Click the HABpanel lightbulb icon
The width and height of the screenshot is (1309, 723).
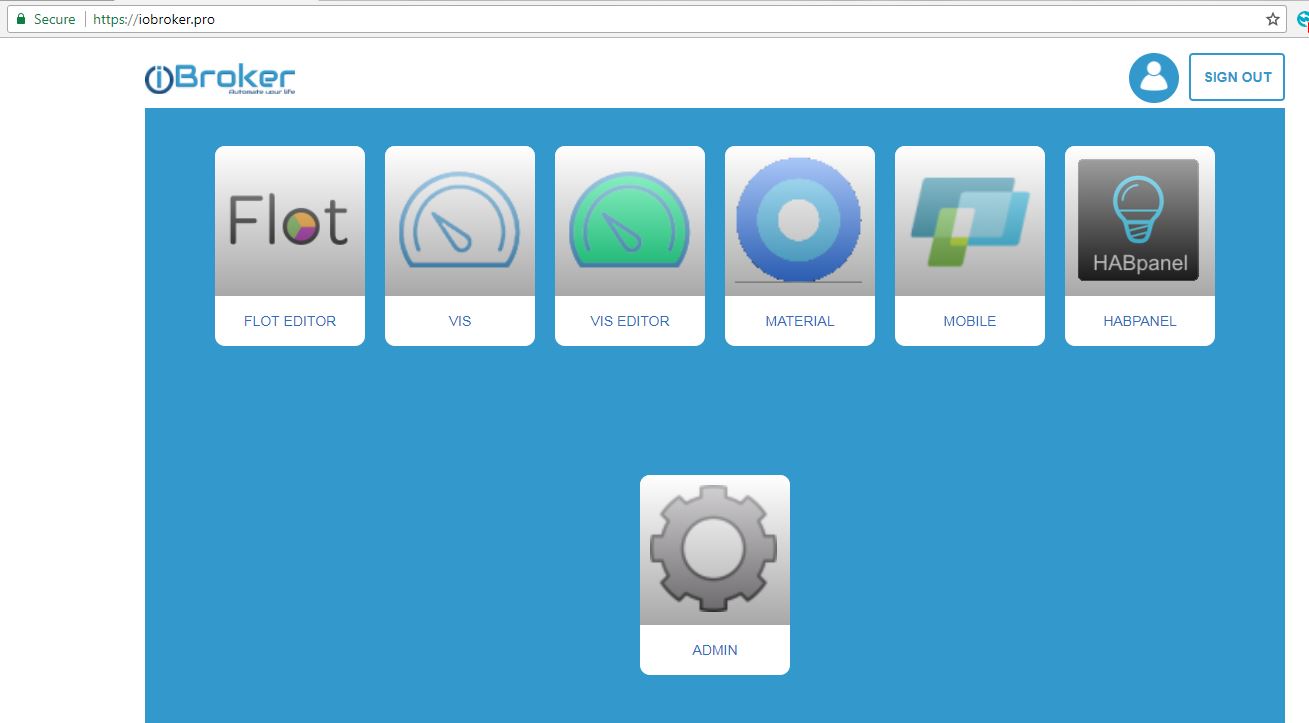pos(1139,221)
